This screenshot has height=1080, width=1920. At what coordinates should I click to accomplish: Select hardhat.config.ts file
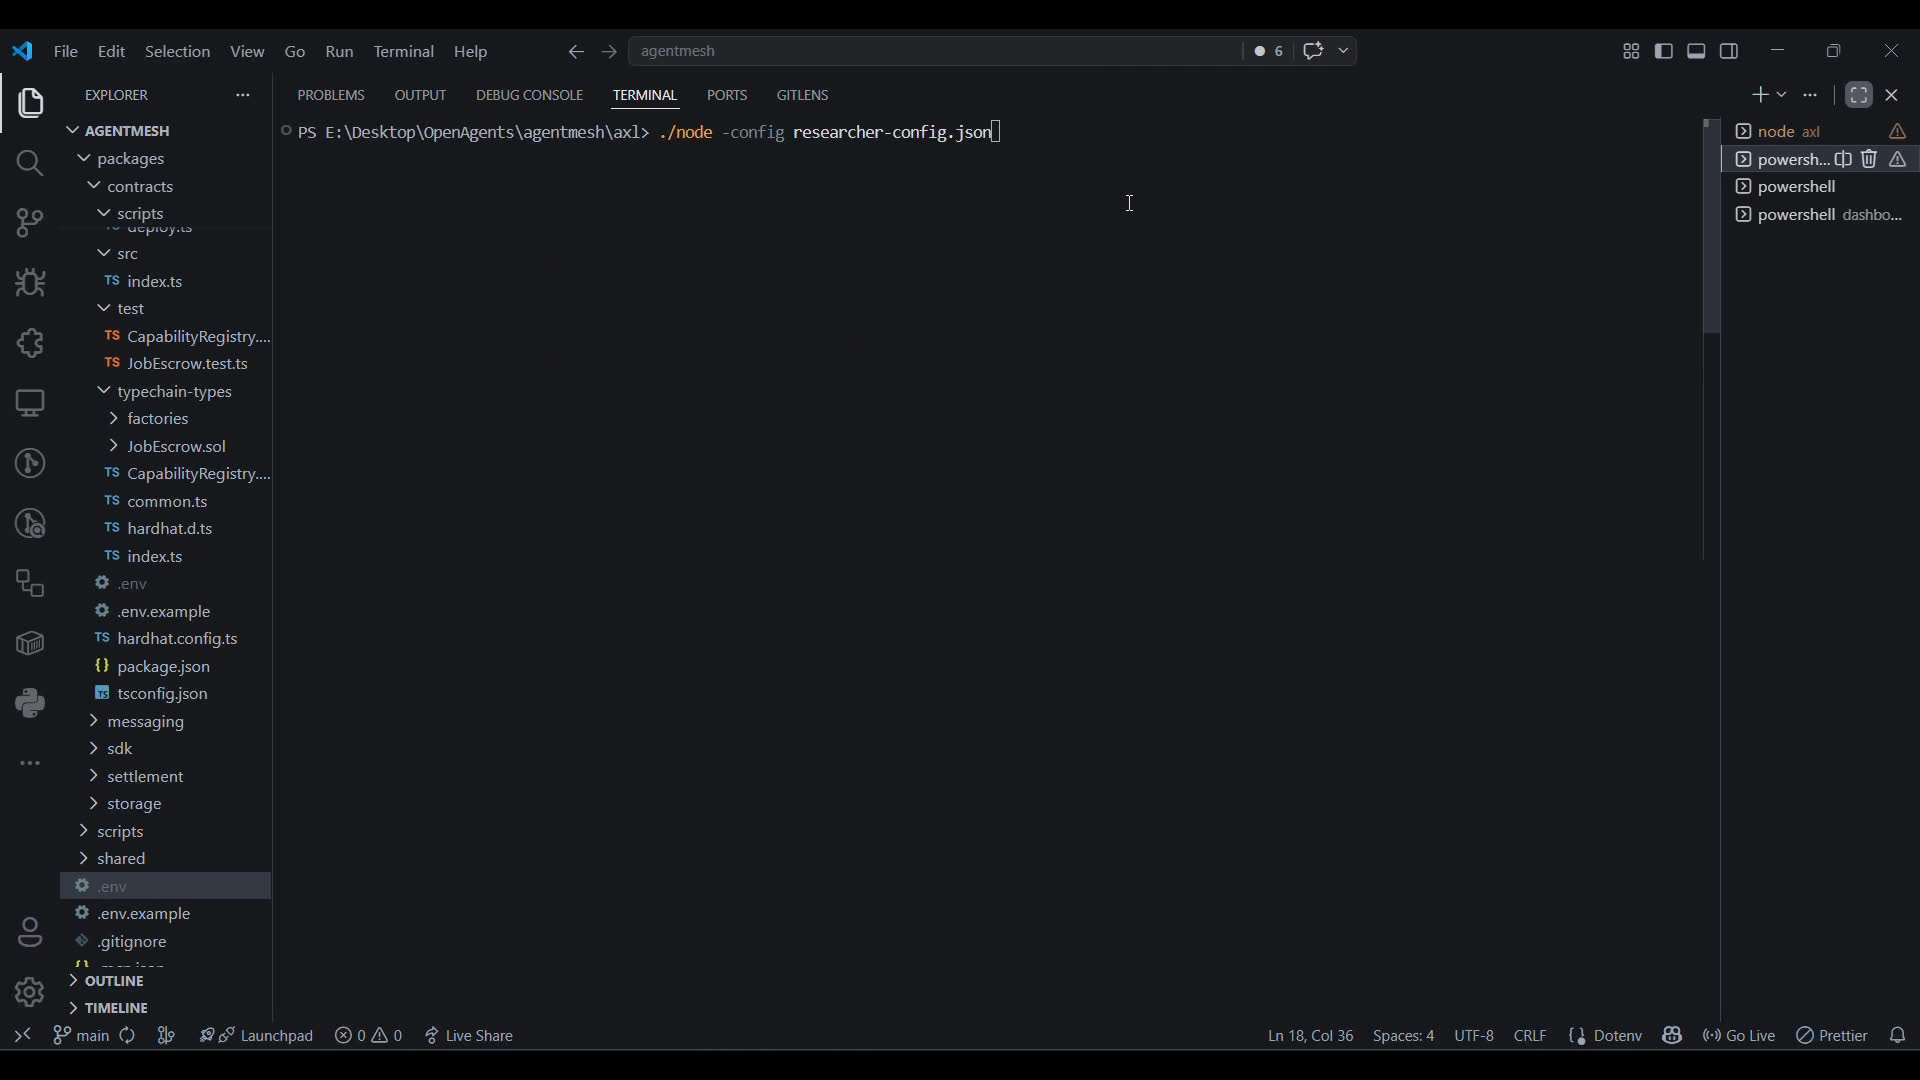pos(178,639)
